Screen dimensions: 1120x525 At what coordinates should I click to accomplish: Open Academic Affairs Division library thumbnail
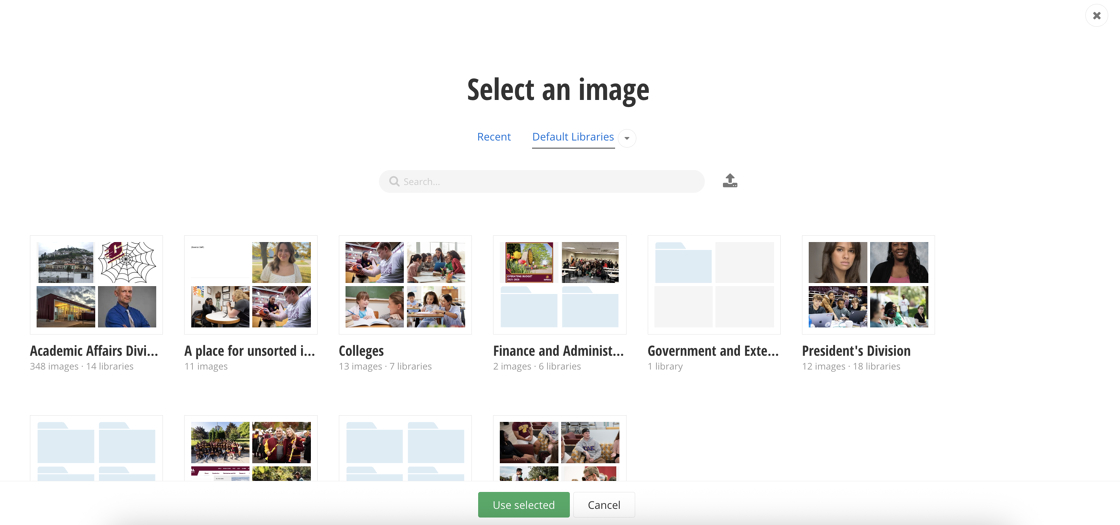pos(97,285)
